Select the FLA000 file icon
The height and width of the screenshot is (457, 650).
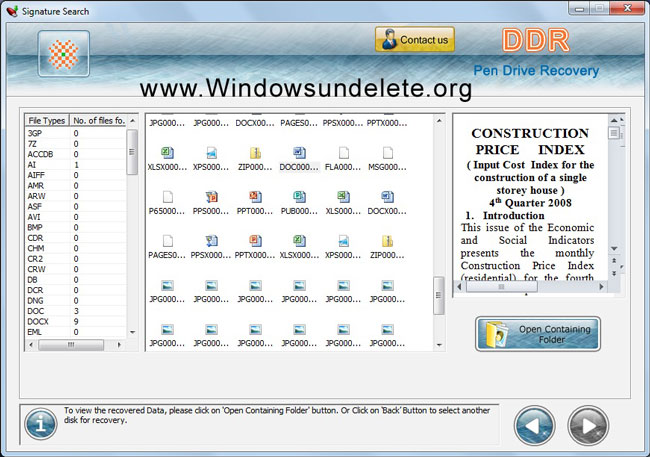343,153
